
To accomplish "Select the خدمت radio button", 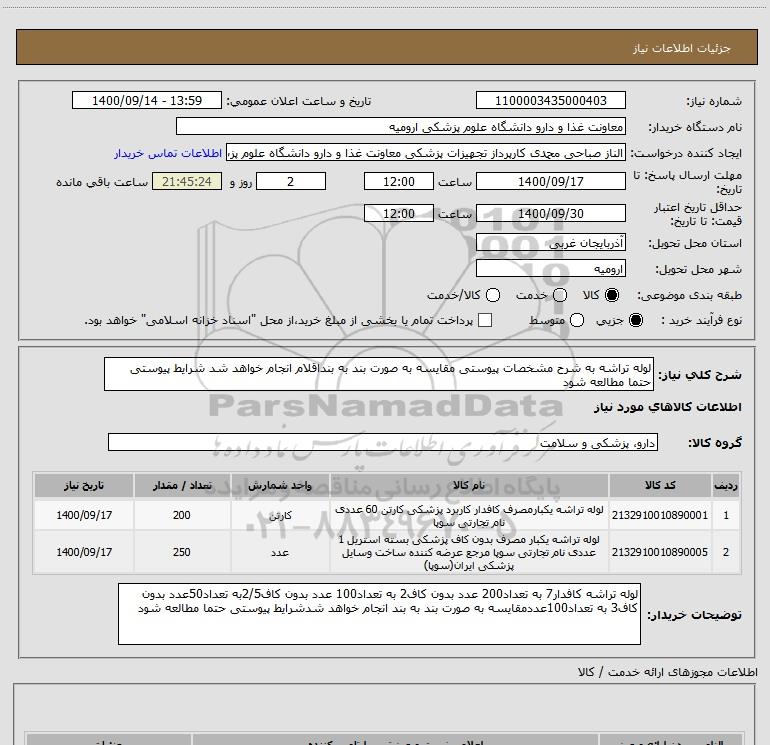I will pos(560,295).
